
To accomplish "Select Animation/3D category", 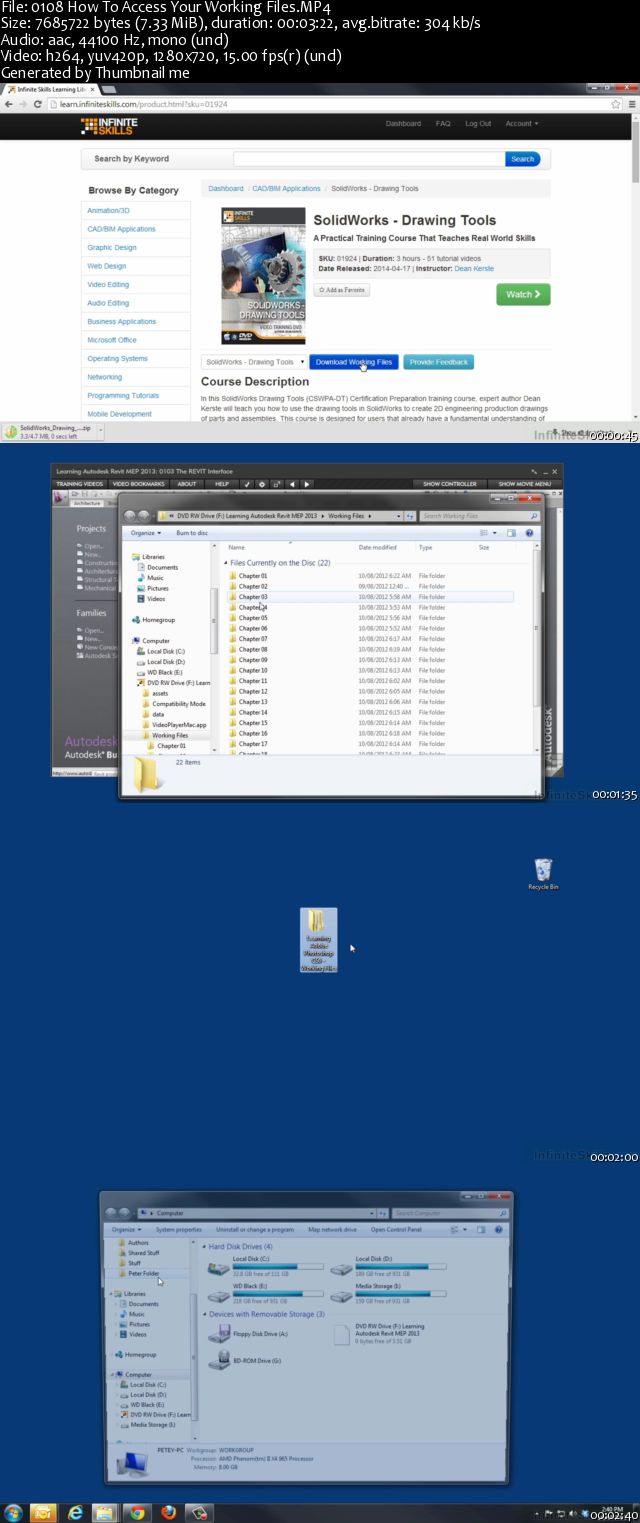I will (108, 211).
